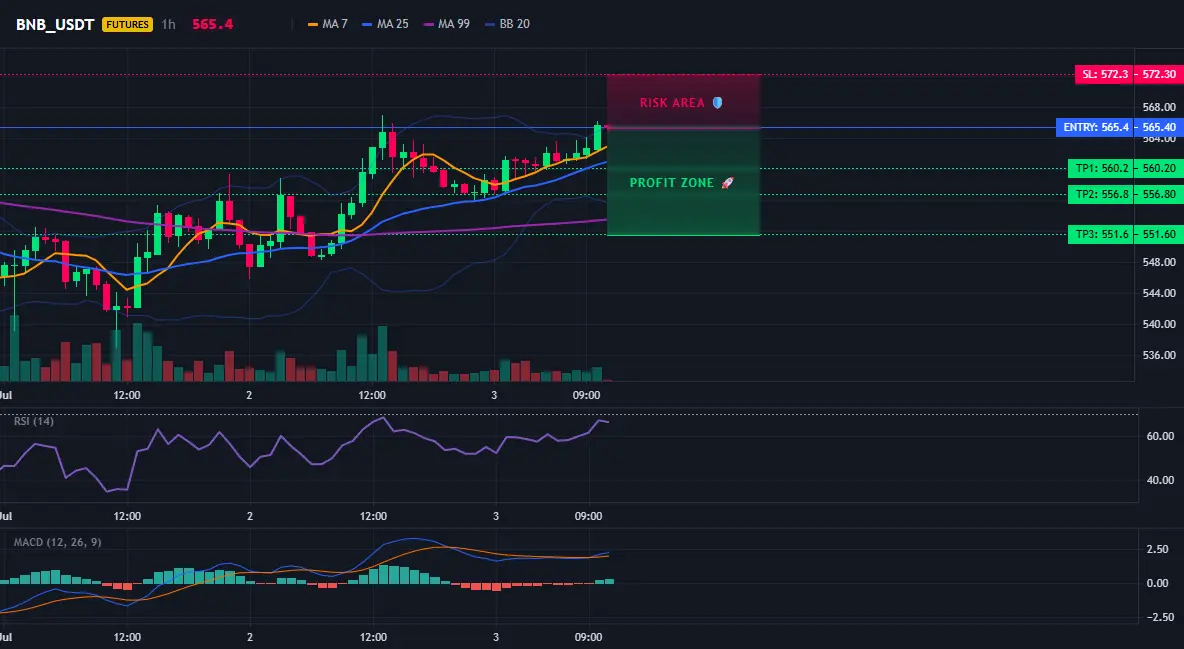Click the BNB_USDT symbol name
Screen dimensions: 1184x649
55,24
